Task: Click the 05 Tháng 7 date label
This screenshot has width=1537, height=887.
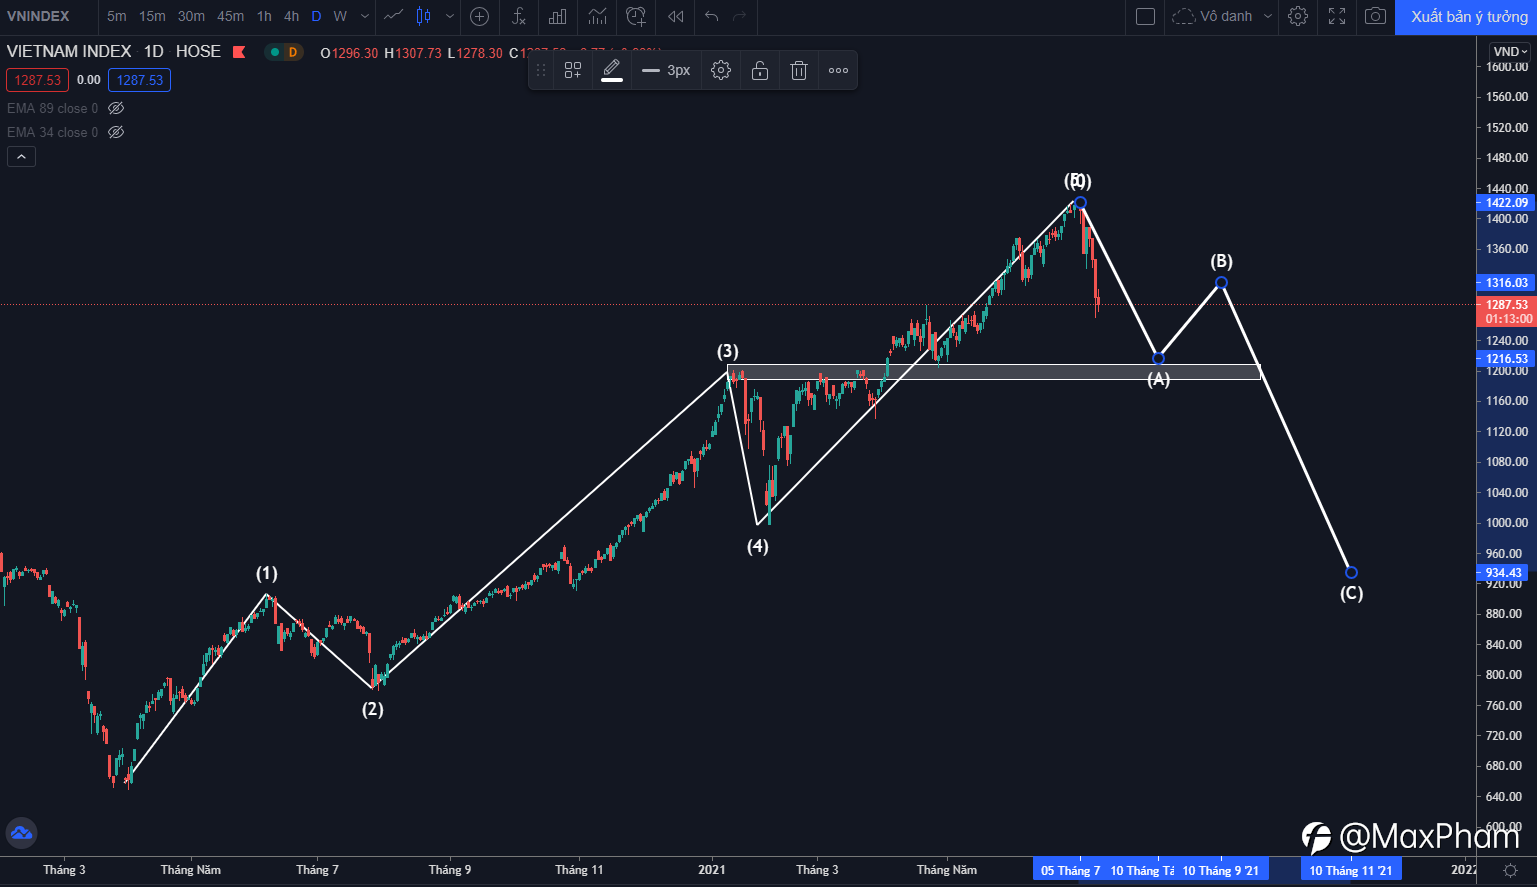Action: click(1070, 870)
